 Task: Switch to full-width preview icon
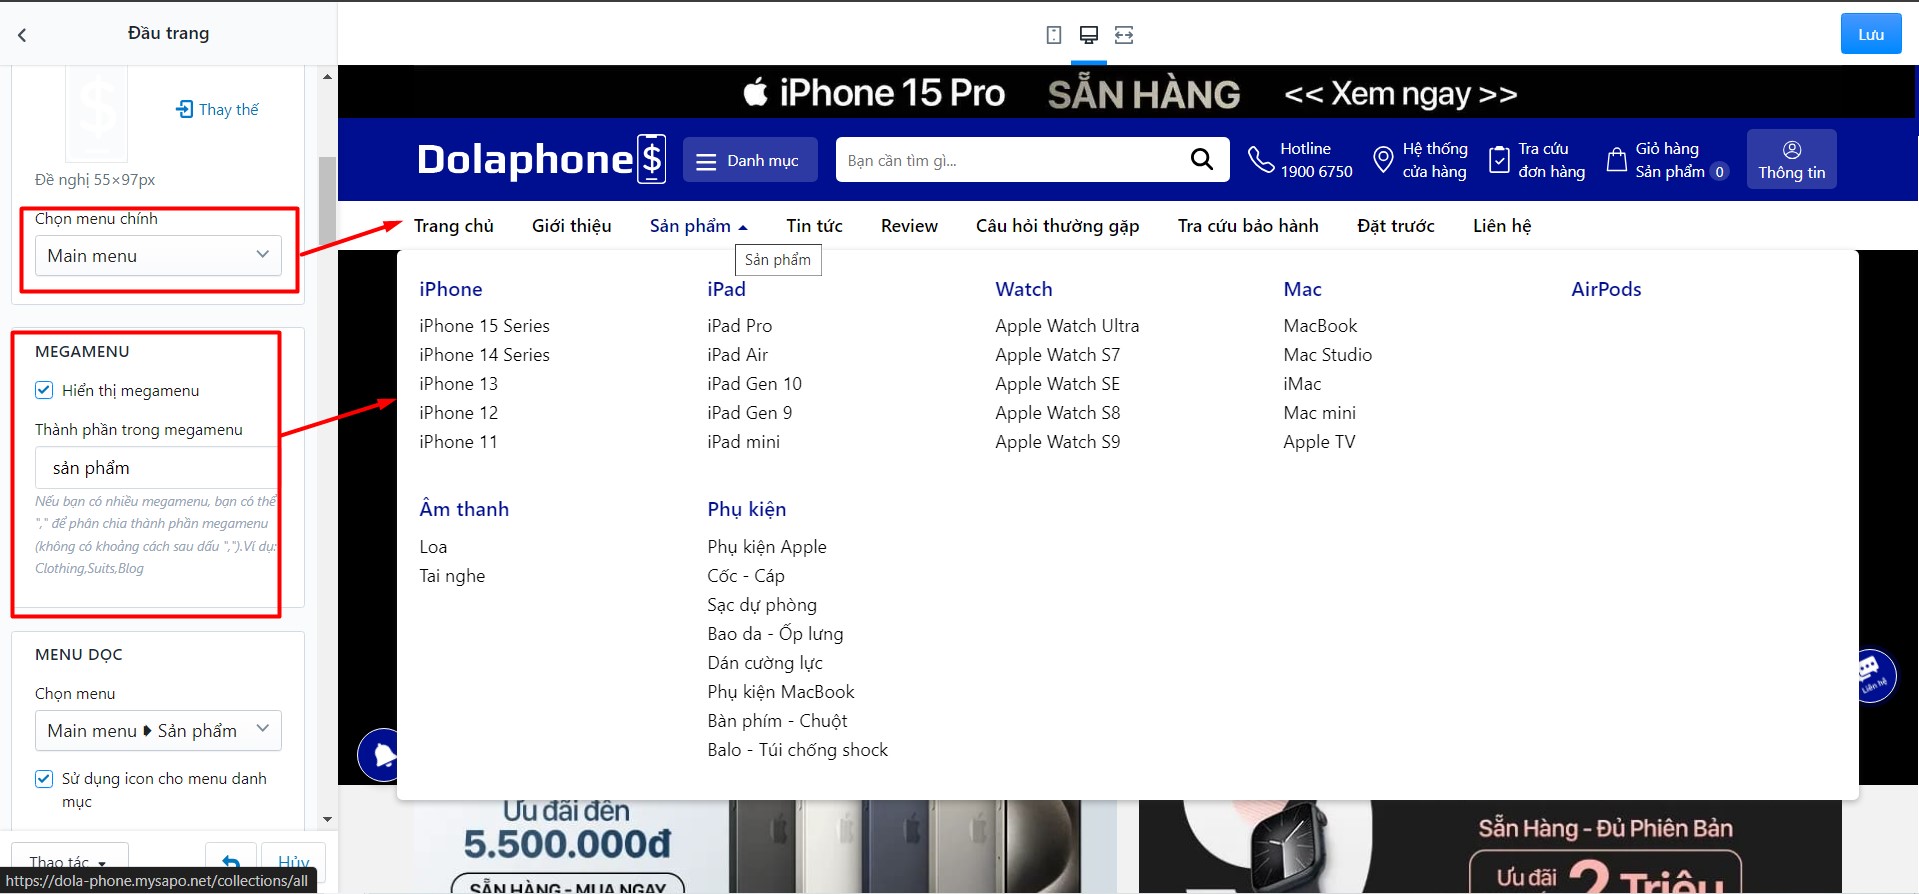[1124, 35]
